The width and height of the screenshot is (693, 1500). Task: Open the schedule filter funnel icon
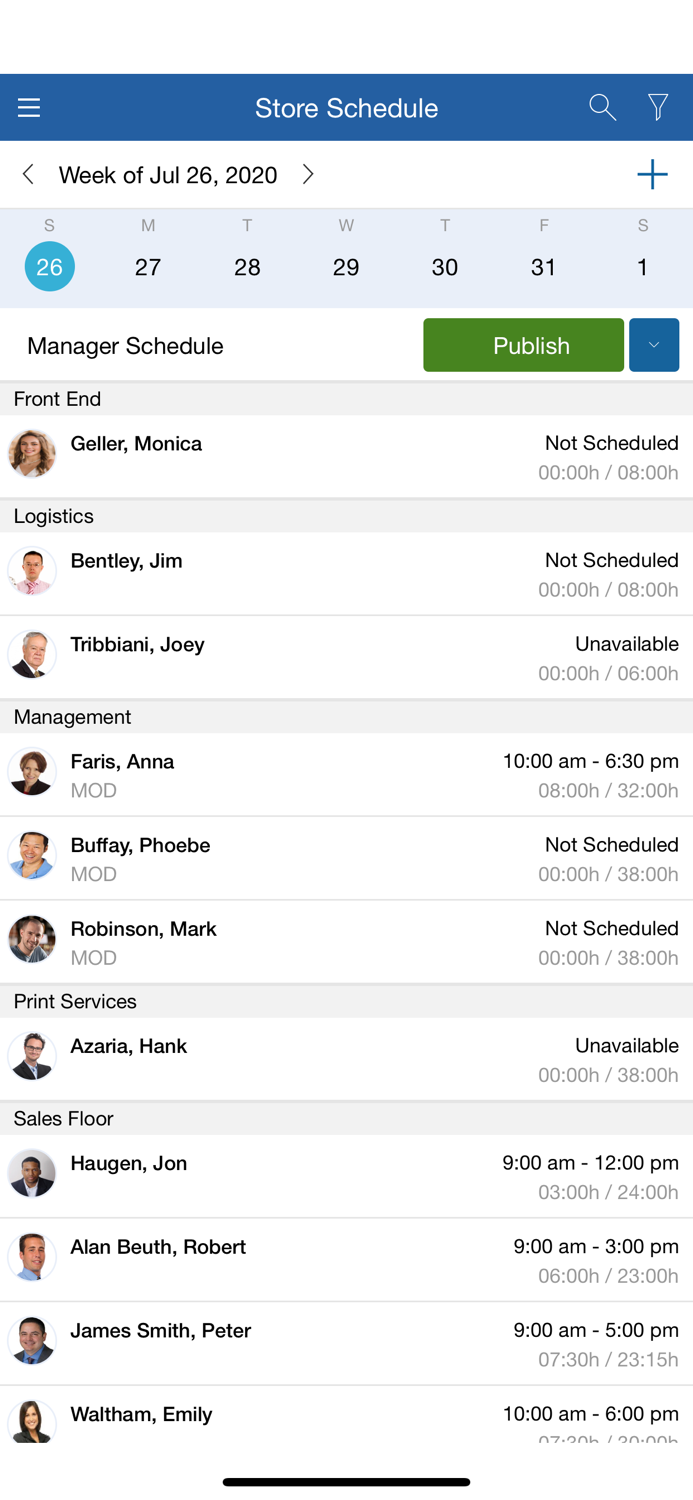coord(658,107)
